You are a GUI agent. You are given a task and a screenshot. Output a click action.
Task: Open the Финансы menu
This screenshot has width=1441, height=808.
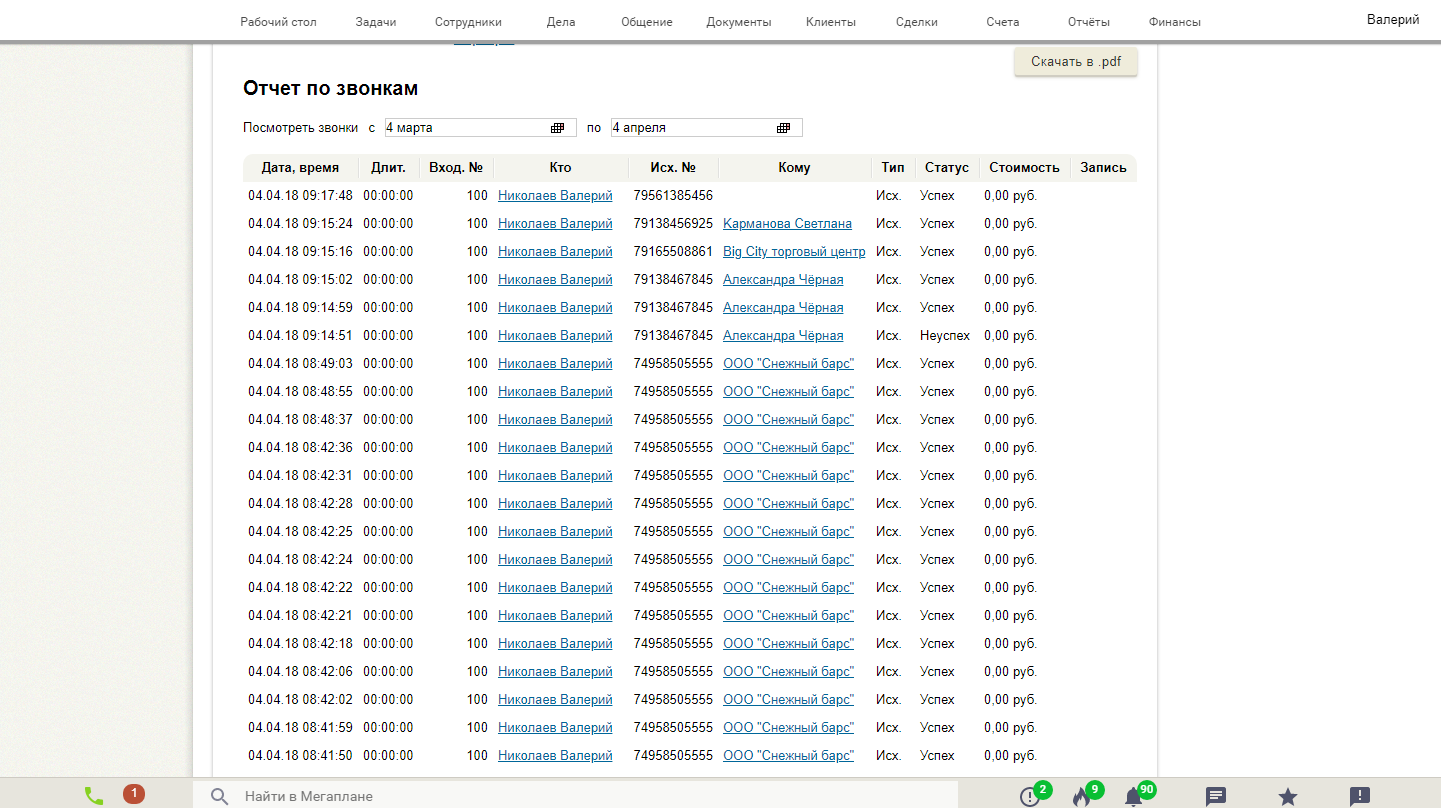1175,22
